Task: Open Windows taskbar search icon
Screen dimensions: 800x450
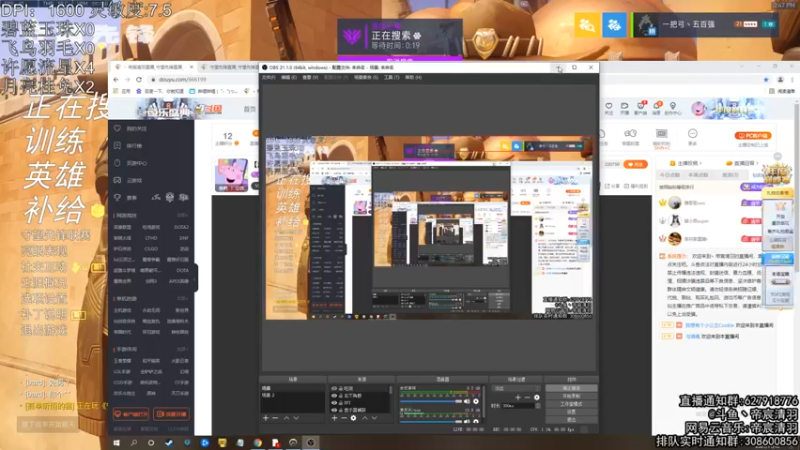Action: (x=134, y=443)
